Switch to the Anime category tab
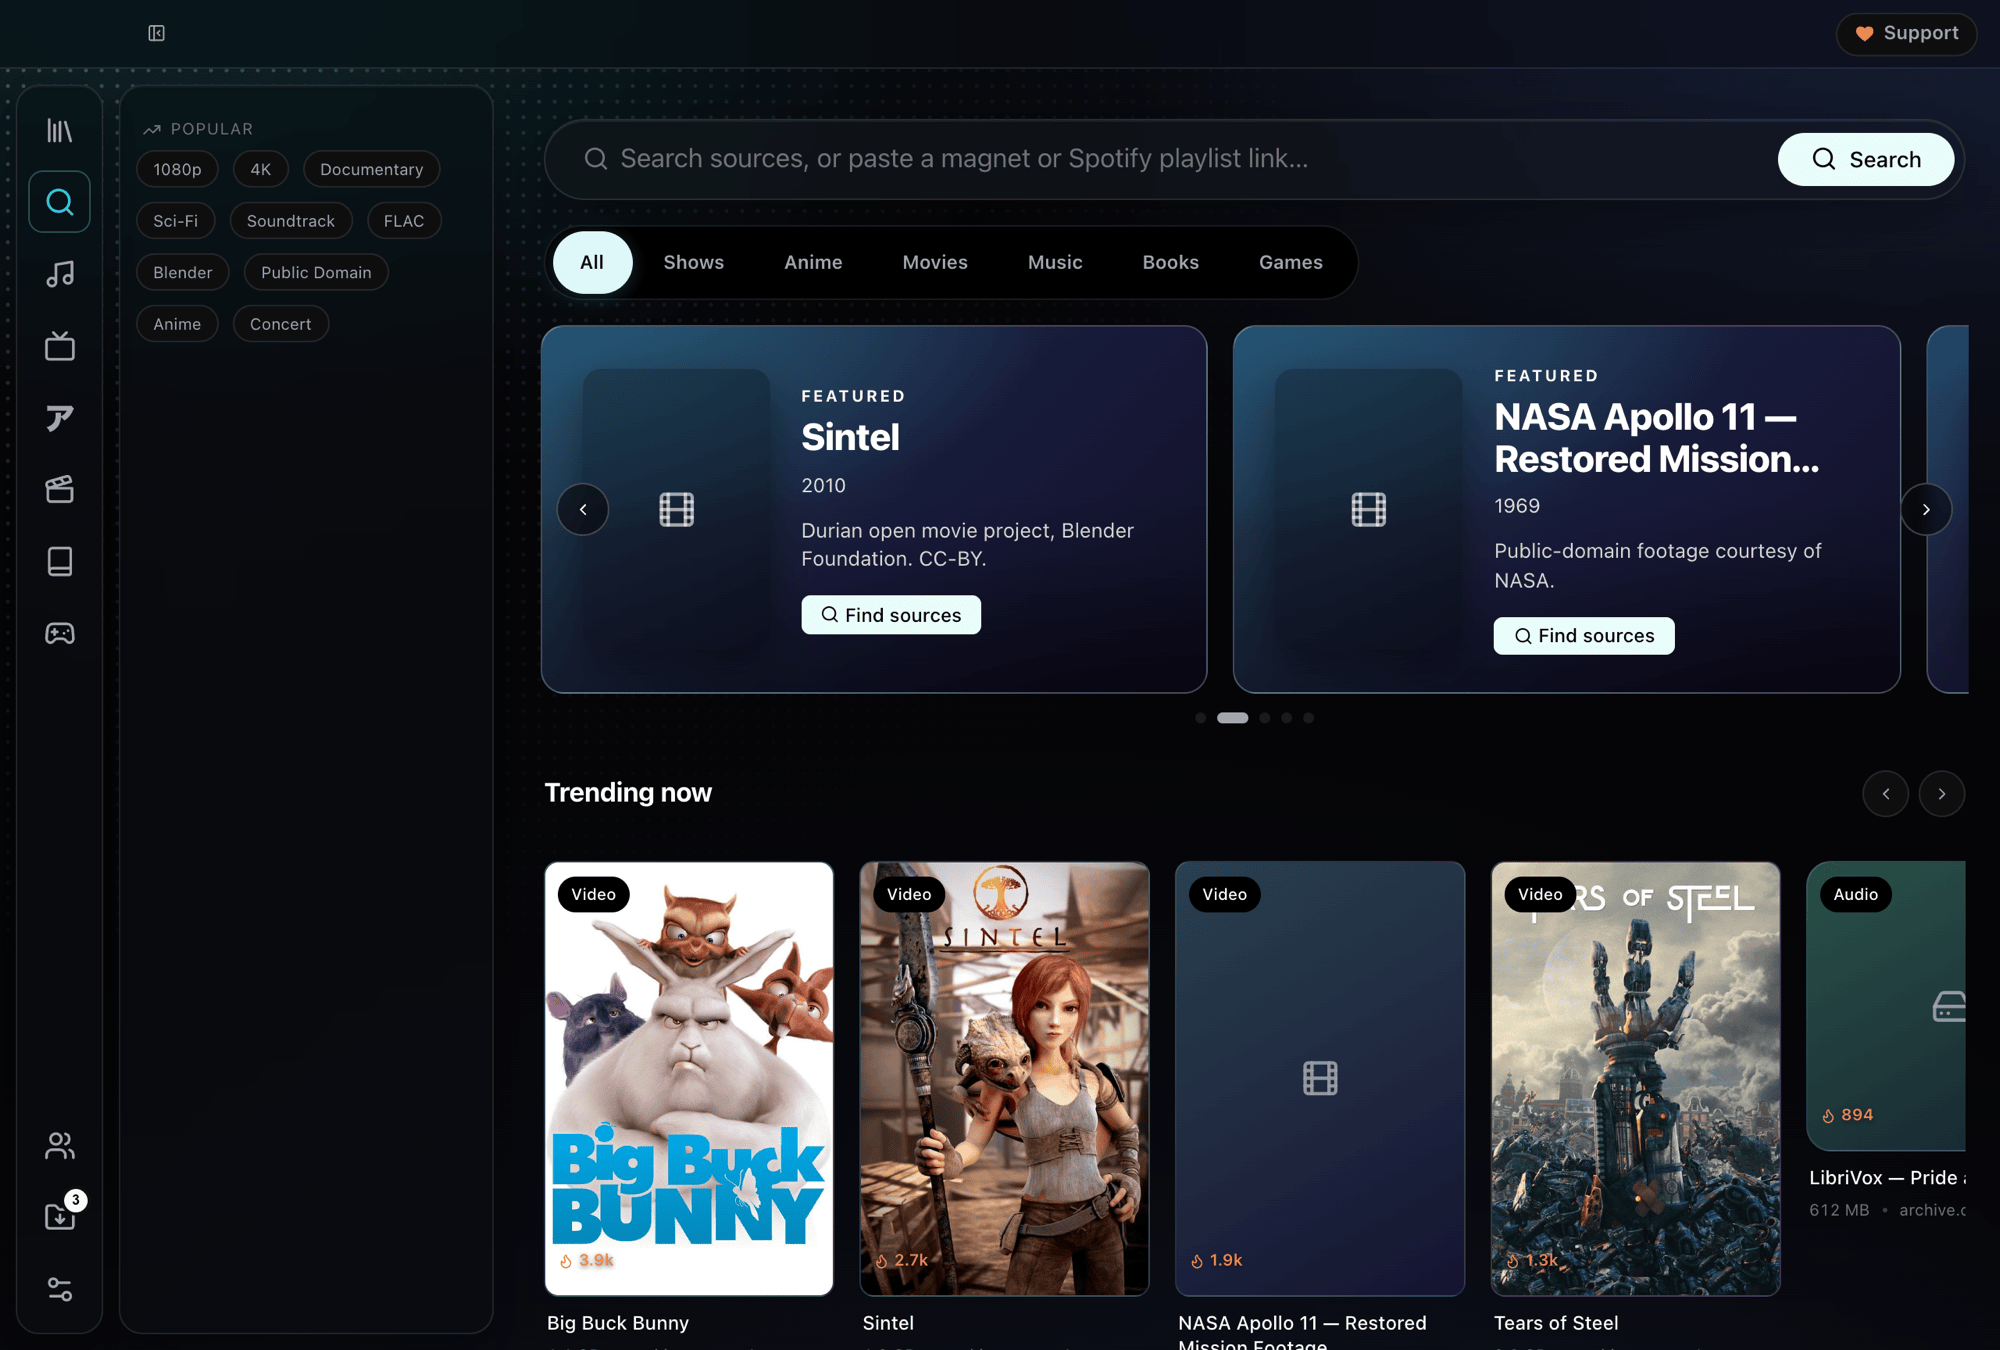Screen dimensions: 2000x1350 813,262
